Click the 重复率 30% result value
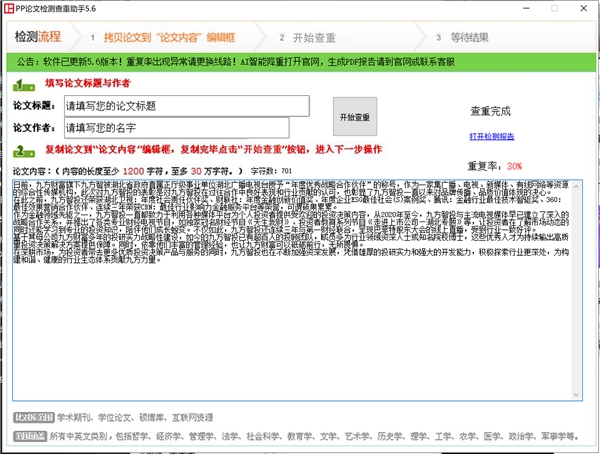The height and width of the screenshot is (454, 600). click(514, 166)
